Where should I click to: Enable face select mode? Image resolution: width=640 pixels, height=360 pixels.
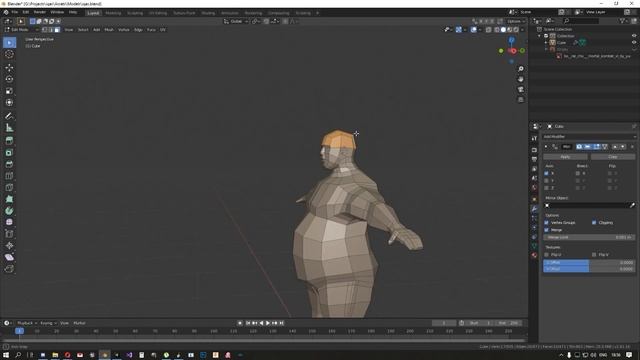[x=57, y=30]
